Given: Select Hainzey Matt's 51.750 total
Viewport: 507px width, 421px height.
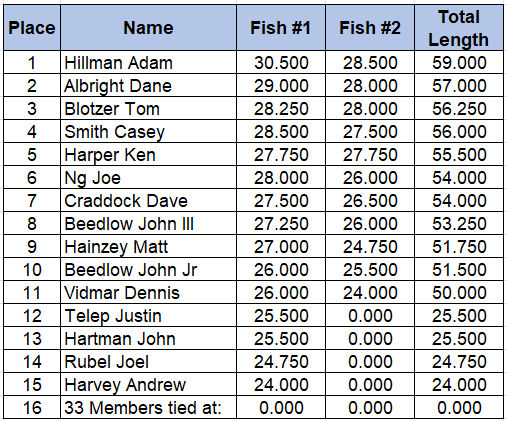Looking at the screenshot, I should [459, 246].
